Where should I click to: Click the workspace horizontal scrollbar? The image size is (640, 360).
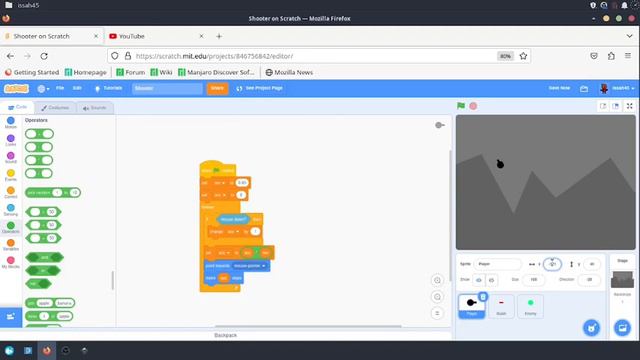[x=308, y=326]
